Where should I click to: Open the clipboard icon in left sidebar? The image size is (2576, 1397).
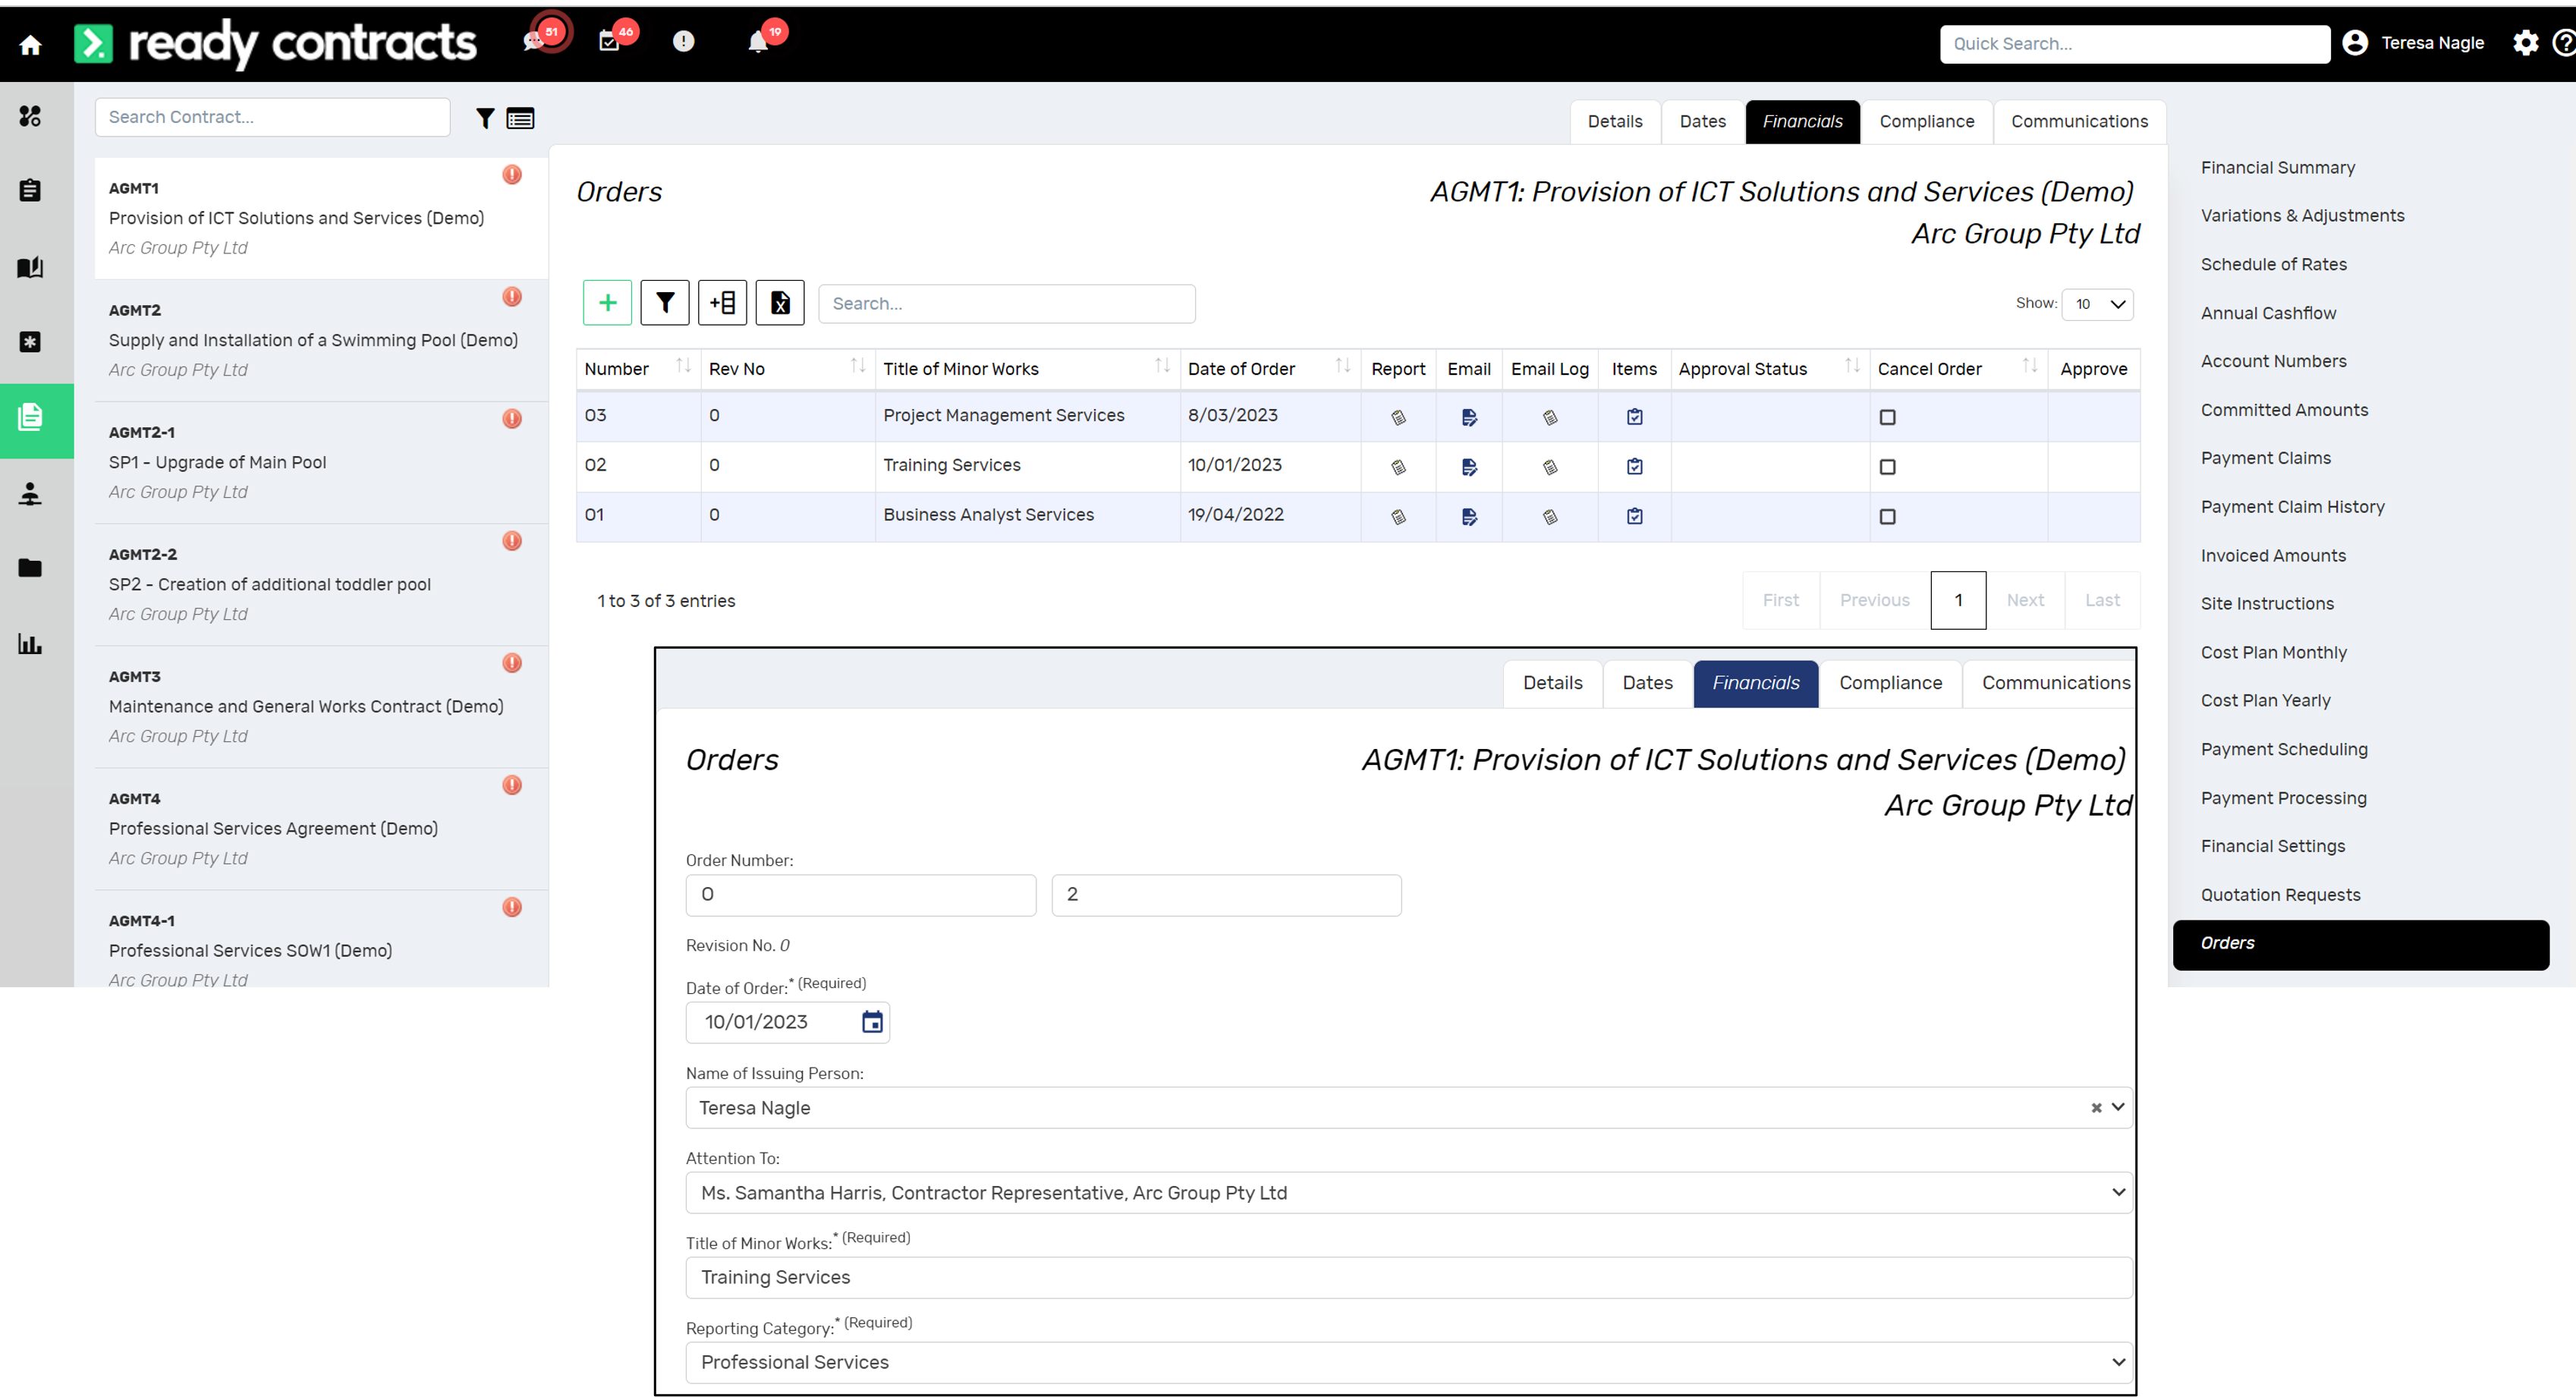pos(30,190)
